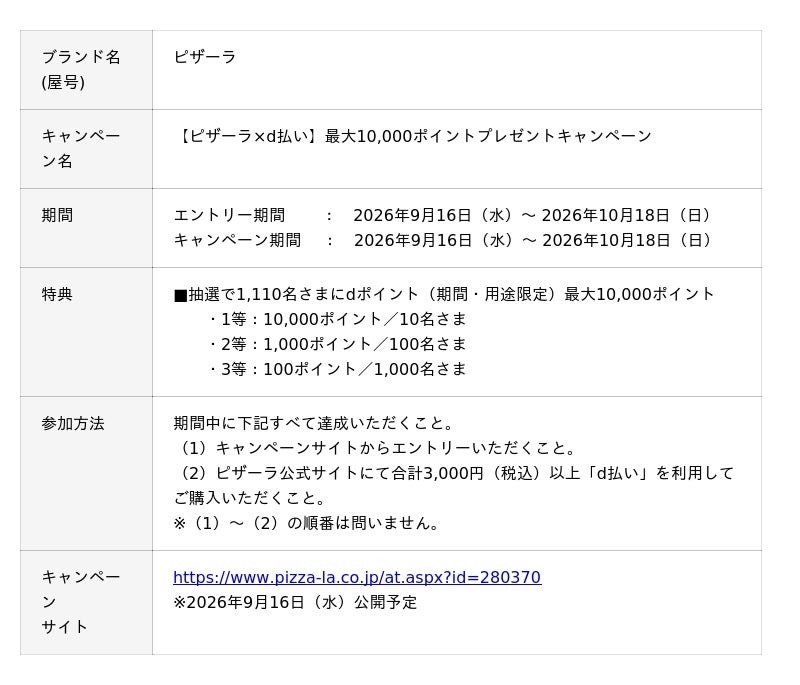This screenshot has height=685, width=800.
Task: Click the キャンペーンサイト row label
Action: click(81, 602)
